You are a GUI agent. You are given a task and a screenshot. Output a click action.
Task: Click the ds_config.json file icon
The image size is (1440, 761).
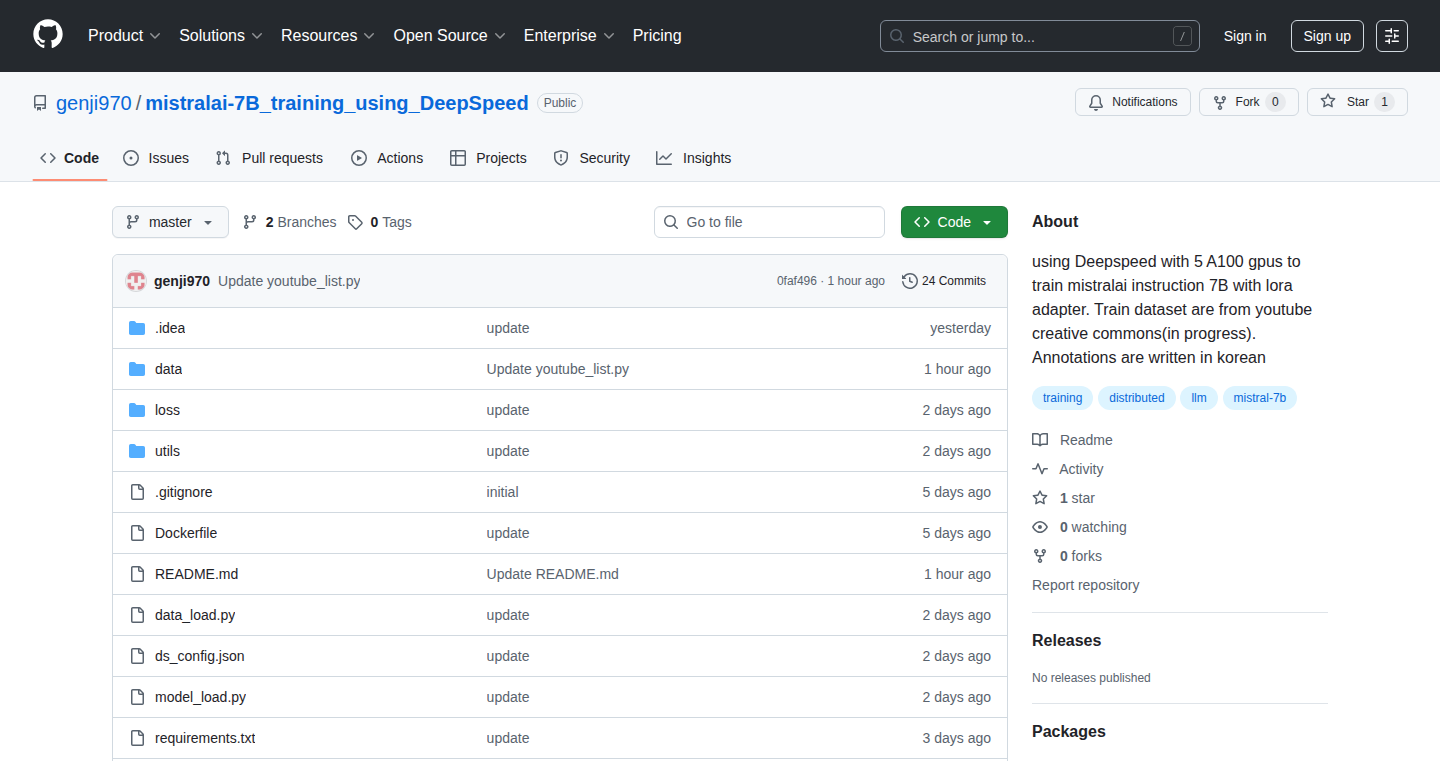(137, 656)
